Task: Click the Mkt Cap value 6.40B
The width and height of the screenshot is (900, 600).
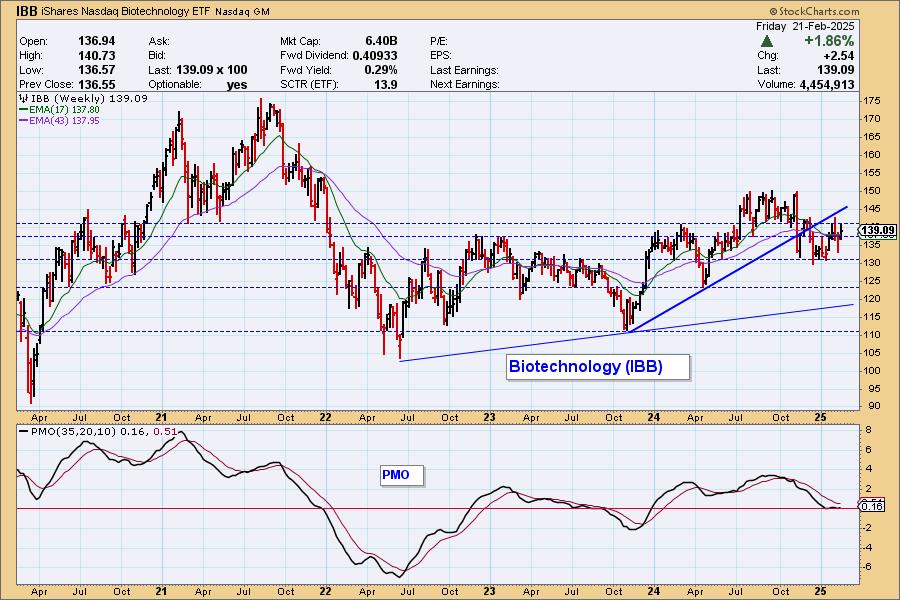Action: point(381,41)
